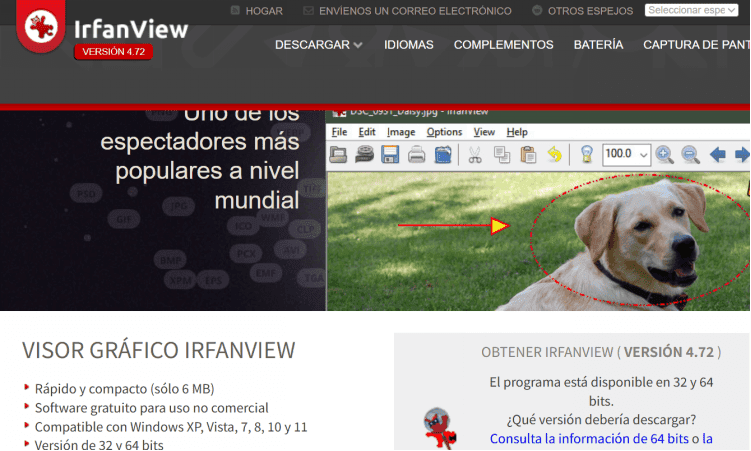Click the Zoom out magnifier icon
The height and width of the screenshot is (451, 751).
click(690, 155)
